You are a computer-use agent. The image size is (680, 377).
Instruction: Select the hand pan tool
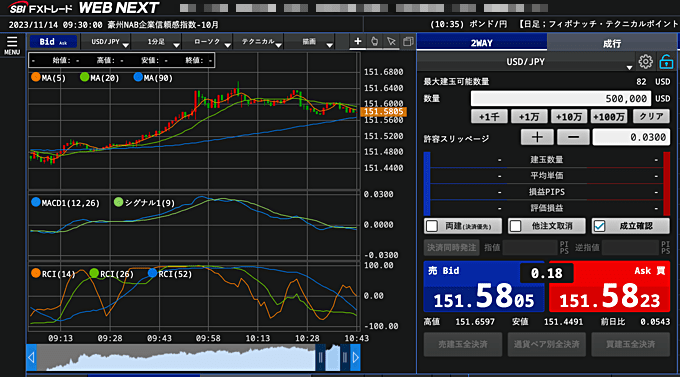[374, 42]
